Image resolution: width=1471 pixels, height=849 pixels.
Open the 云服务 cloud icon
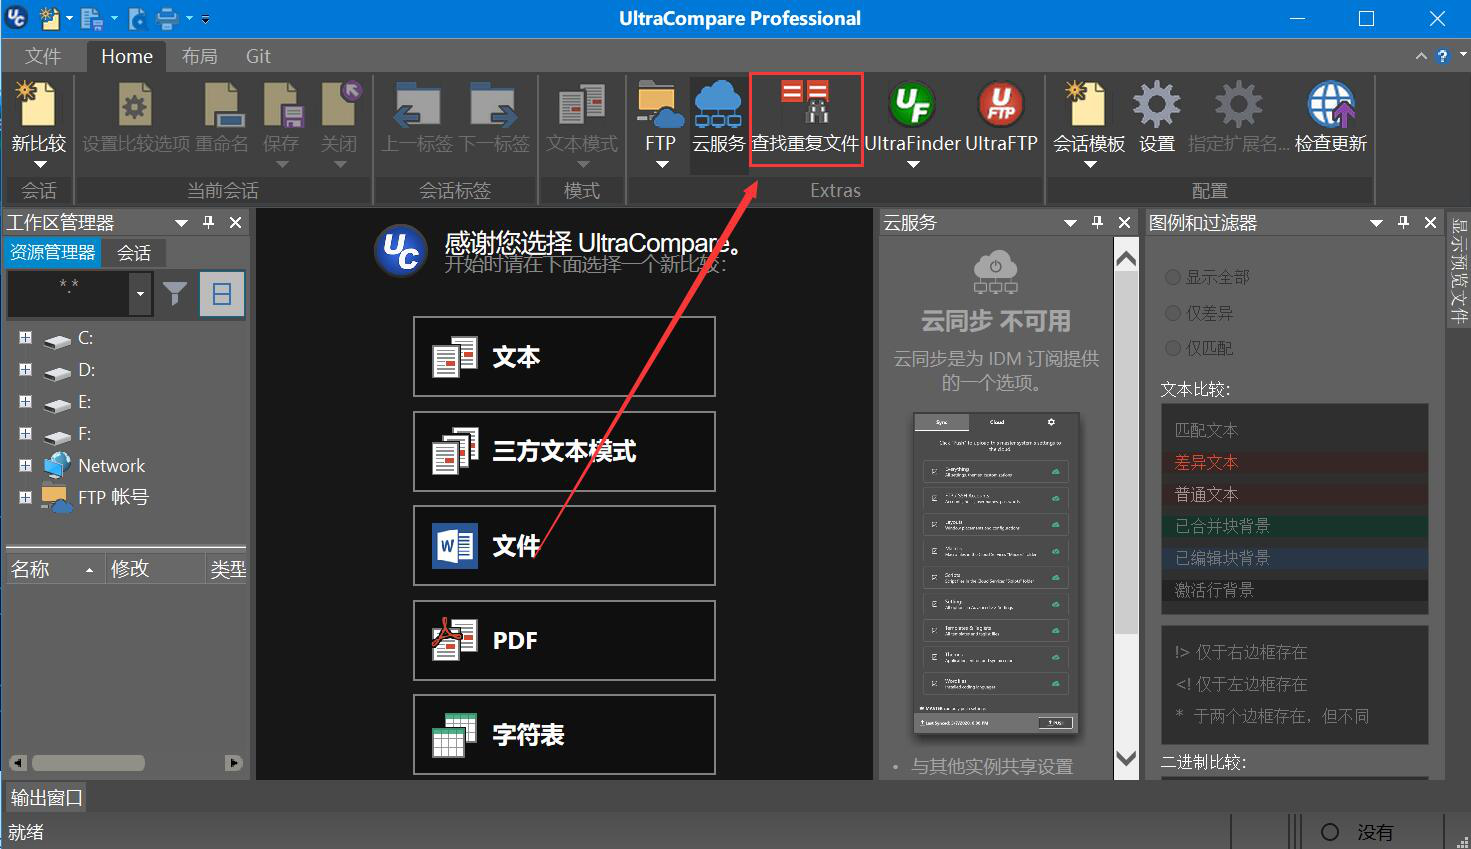[718, 122]
